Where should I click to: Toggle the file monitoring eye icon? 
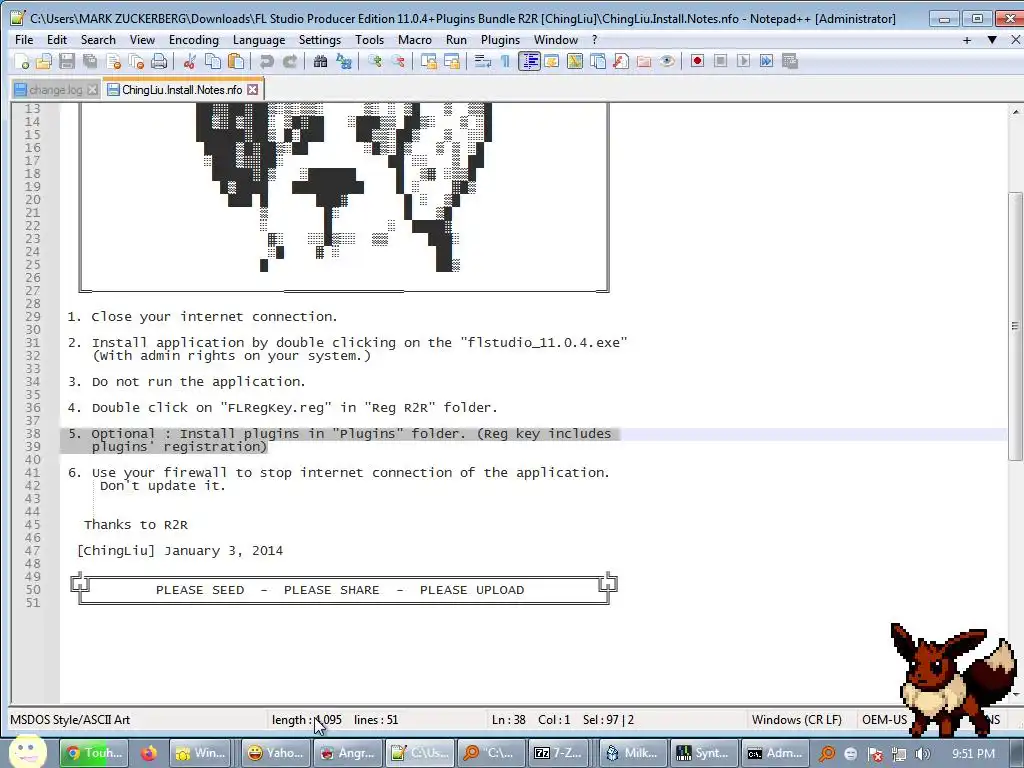pyautogui.click(x=667, y=61)
